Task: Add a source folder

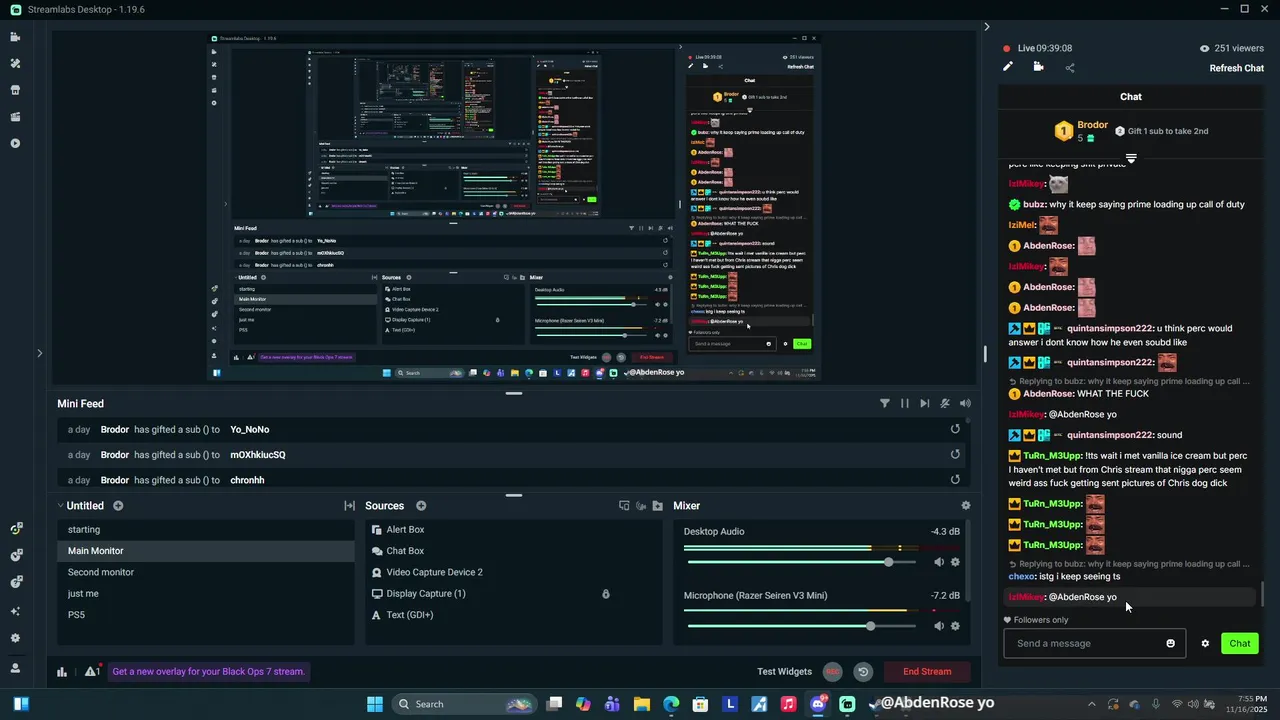Action: [x=657, y=506]
